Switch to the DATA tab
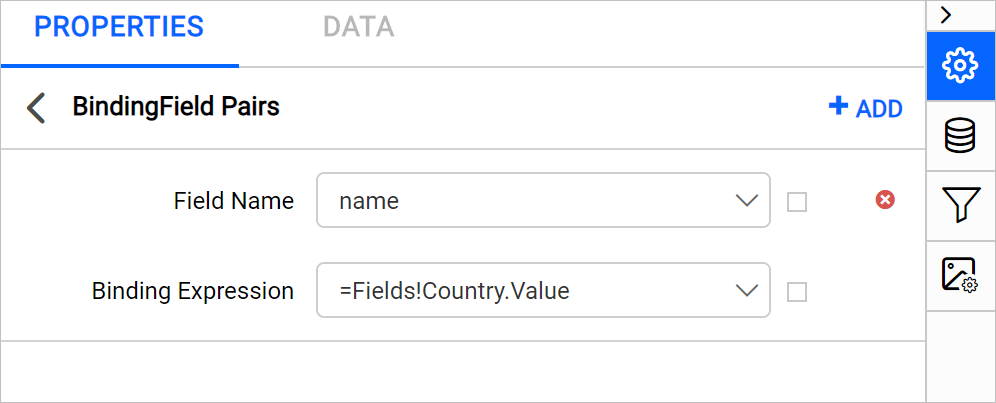Screen dimensions: 996x403 click(x=358, y=27)
